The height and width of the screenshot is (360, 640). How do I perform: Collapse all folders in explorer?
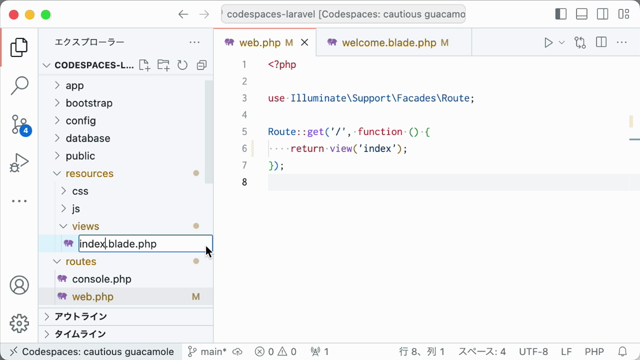tap(202, 65)
